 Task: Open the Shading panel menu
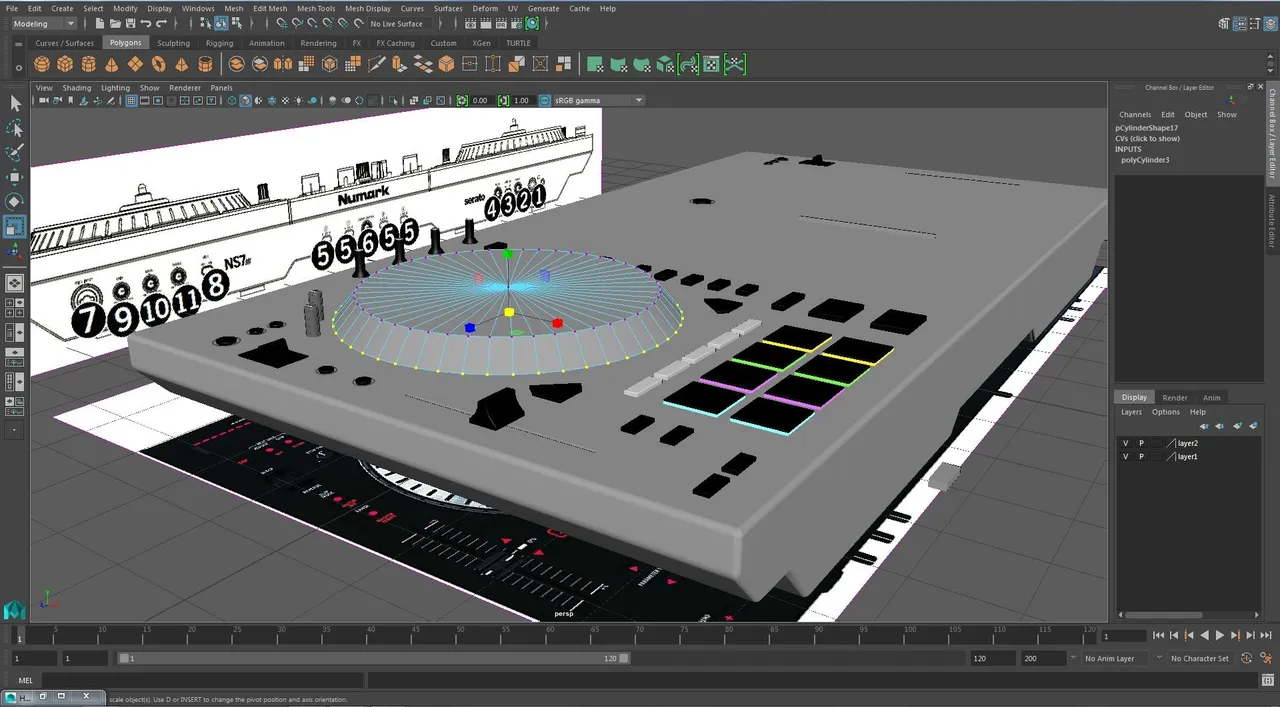(x=77, y=88)
